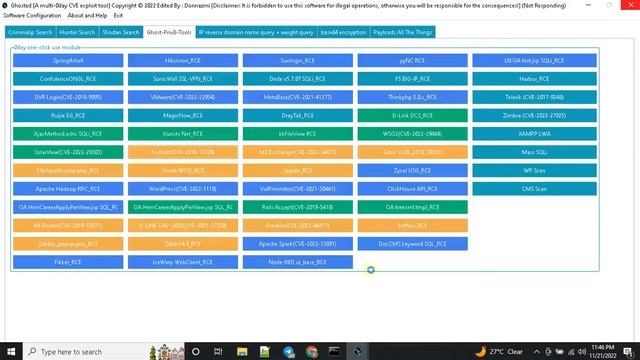Click the Zimbra (CVE-2022-27925) button
Screen dimensions: 640x360
pos(535,116)
